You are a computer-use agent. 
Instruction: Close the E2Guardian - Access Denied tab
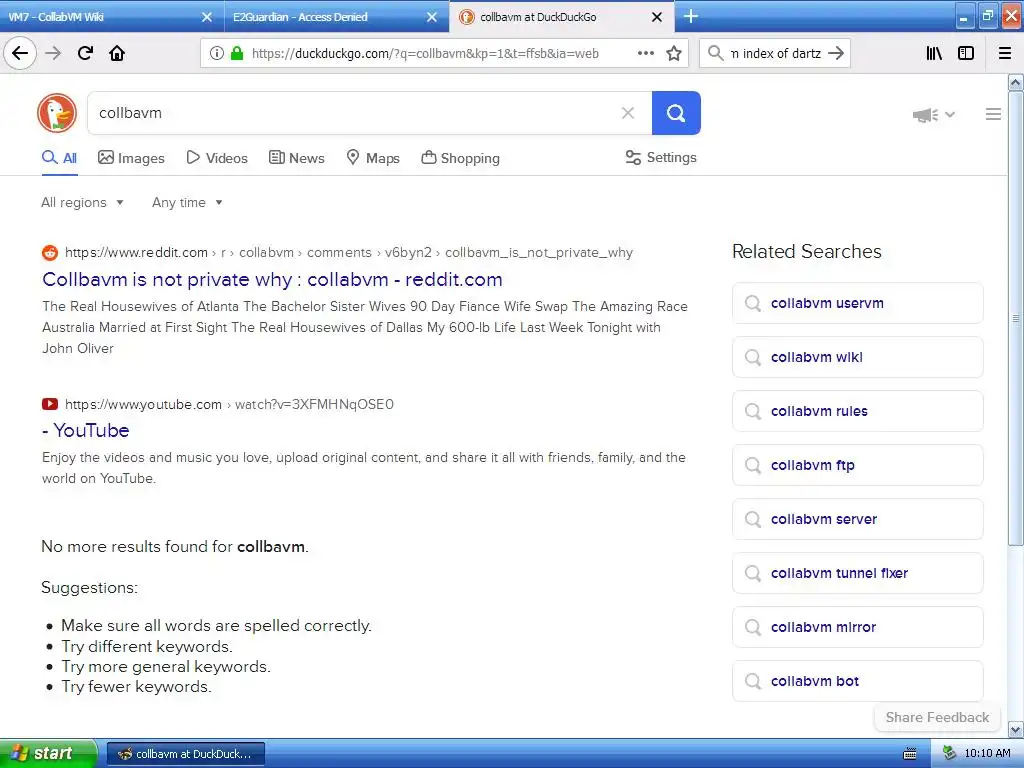432,17
